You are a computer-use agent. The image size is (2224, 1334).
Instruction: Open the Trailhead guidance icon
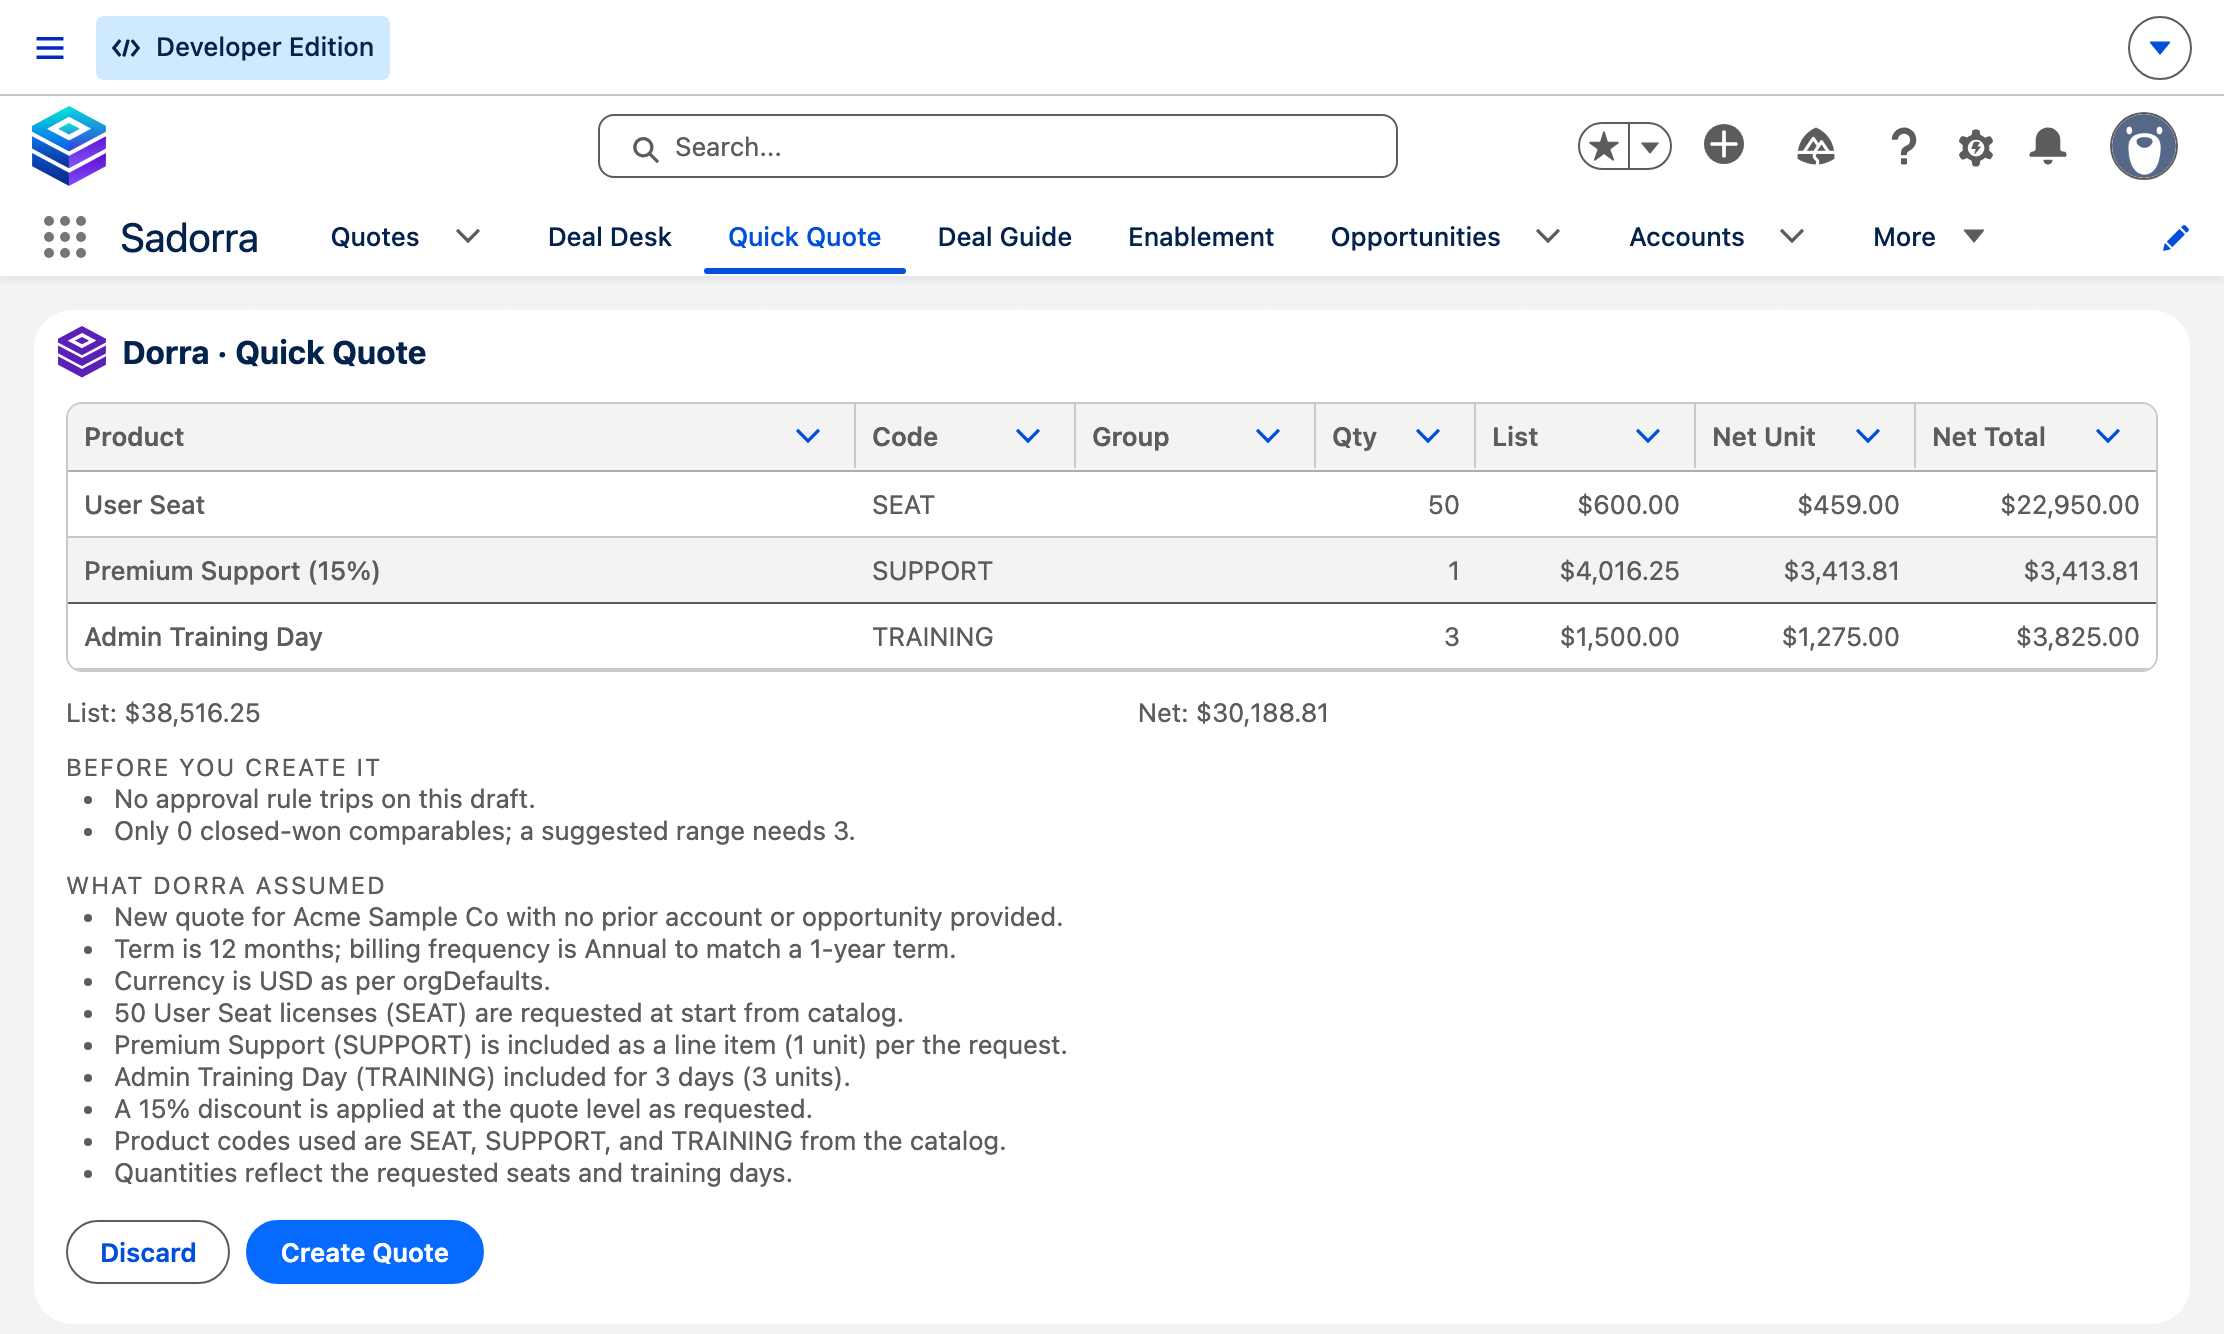[1815, 147]
